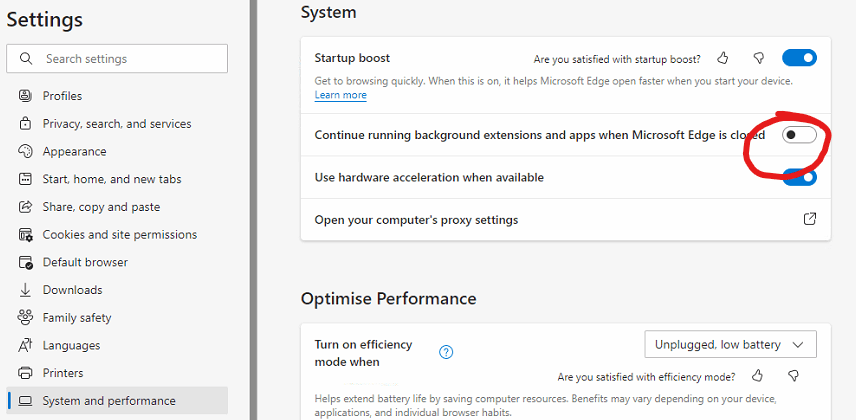Open proxy settings external link icon

pos(810,220)
